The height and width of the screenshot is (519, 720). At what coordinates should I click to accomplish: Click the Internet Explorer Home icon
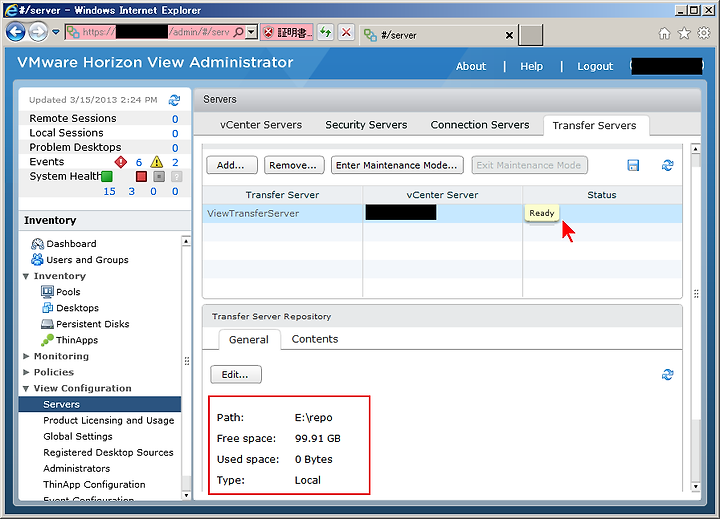point(664,33)
